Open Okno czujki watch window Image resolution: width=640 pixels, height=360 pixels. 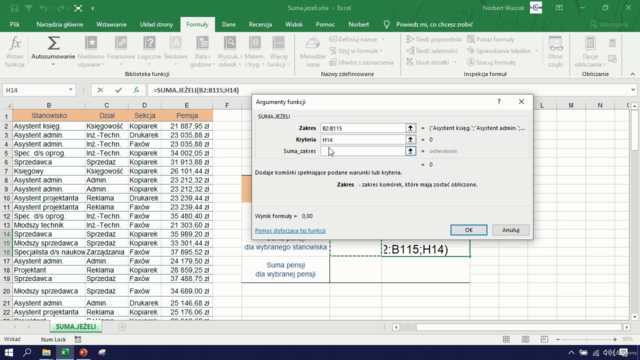pyautogui.click(x=555, y=51)
